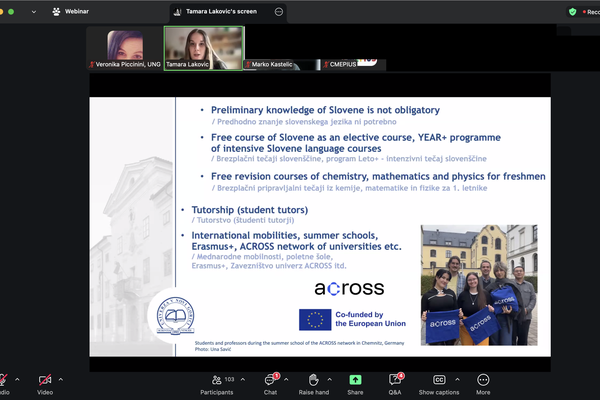Image resolution: width=600 pixels, height=400 pixels.
Task: Expand the video options arrow
Action: pyautogui.click(x=60, y=380)
